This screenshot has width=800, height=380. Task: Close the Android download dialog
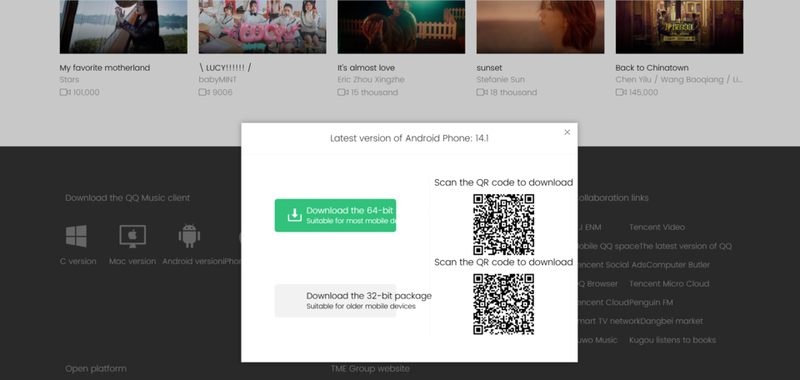(567, 132)
